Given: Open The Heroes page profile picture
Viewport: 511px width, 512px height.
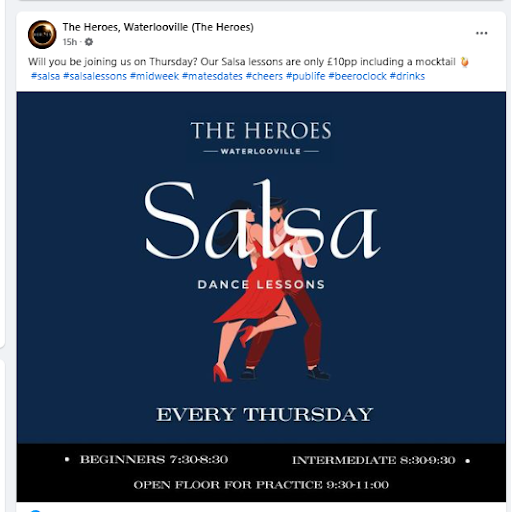Looking at the screenshot, I should [x=42, y=34].
